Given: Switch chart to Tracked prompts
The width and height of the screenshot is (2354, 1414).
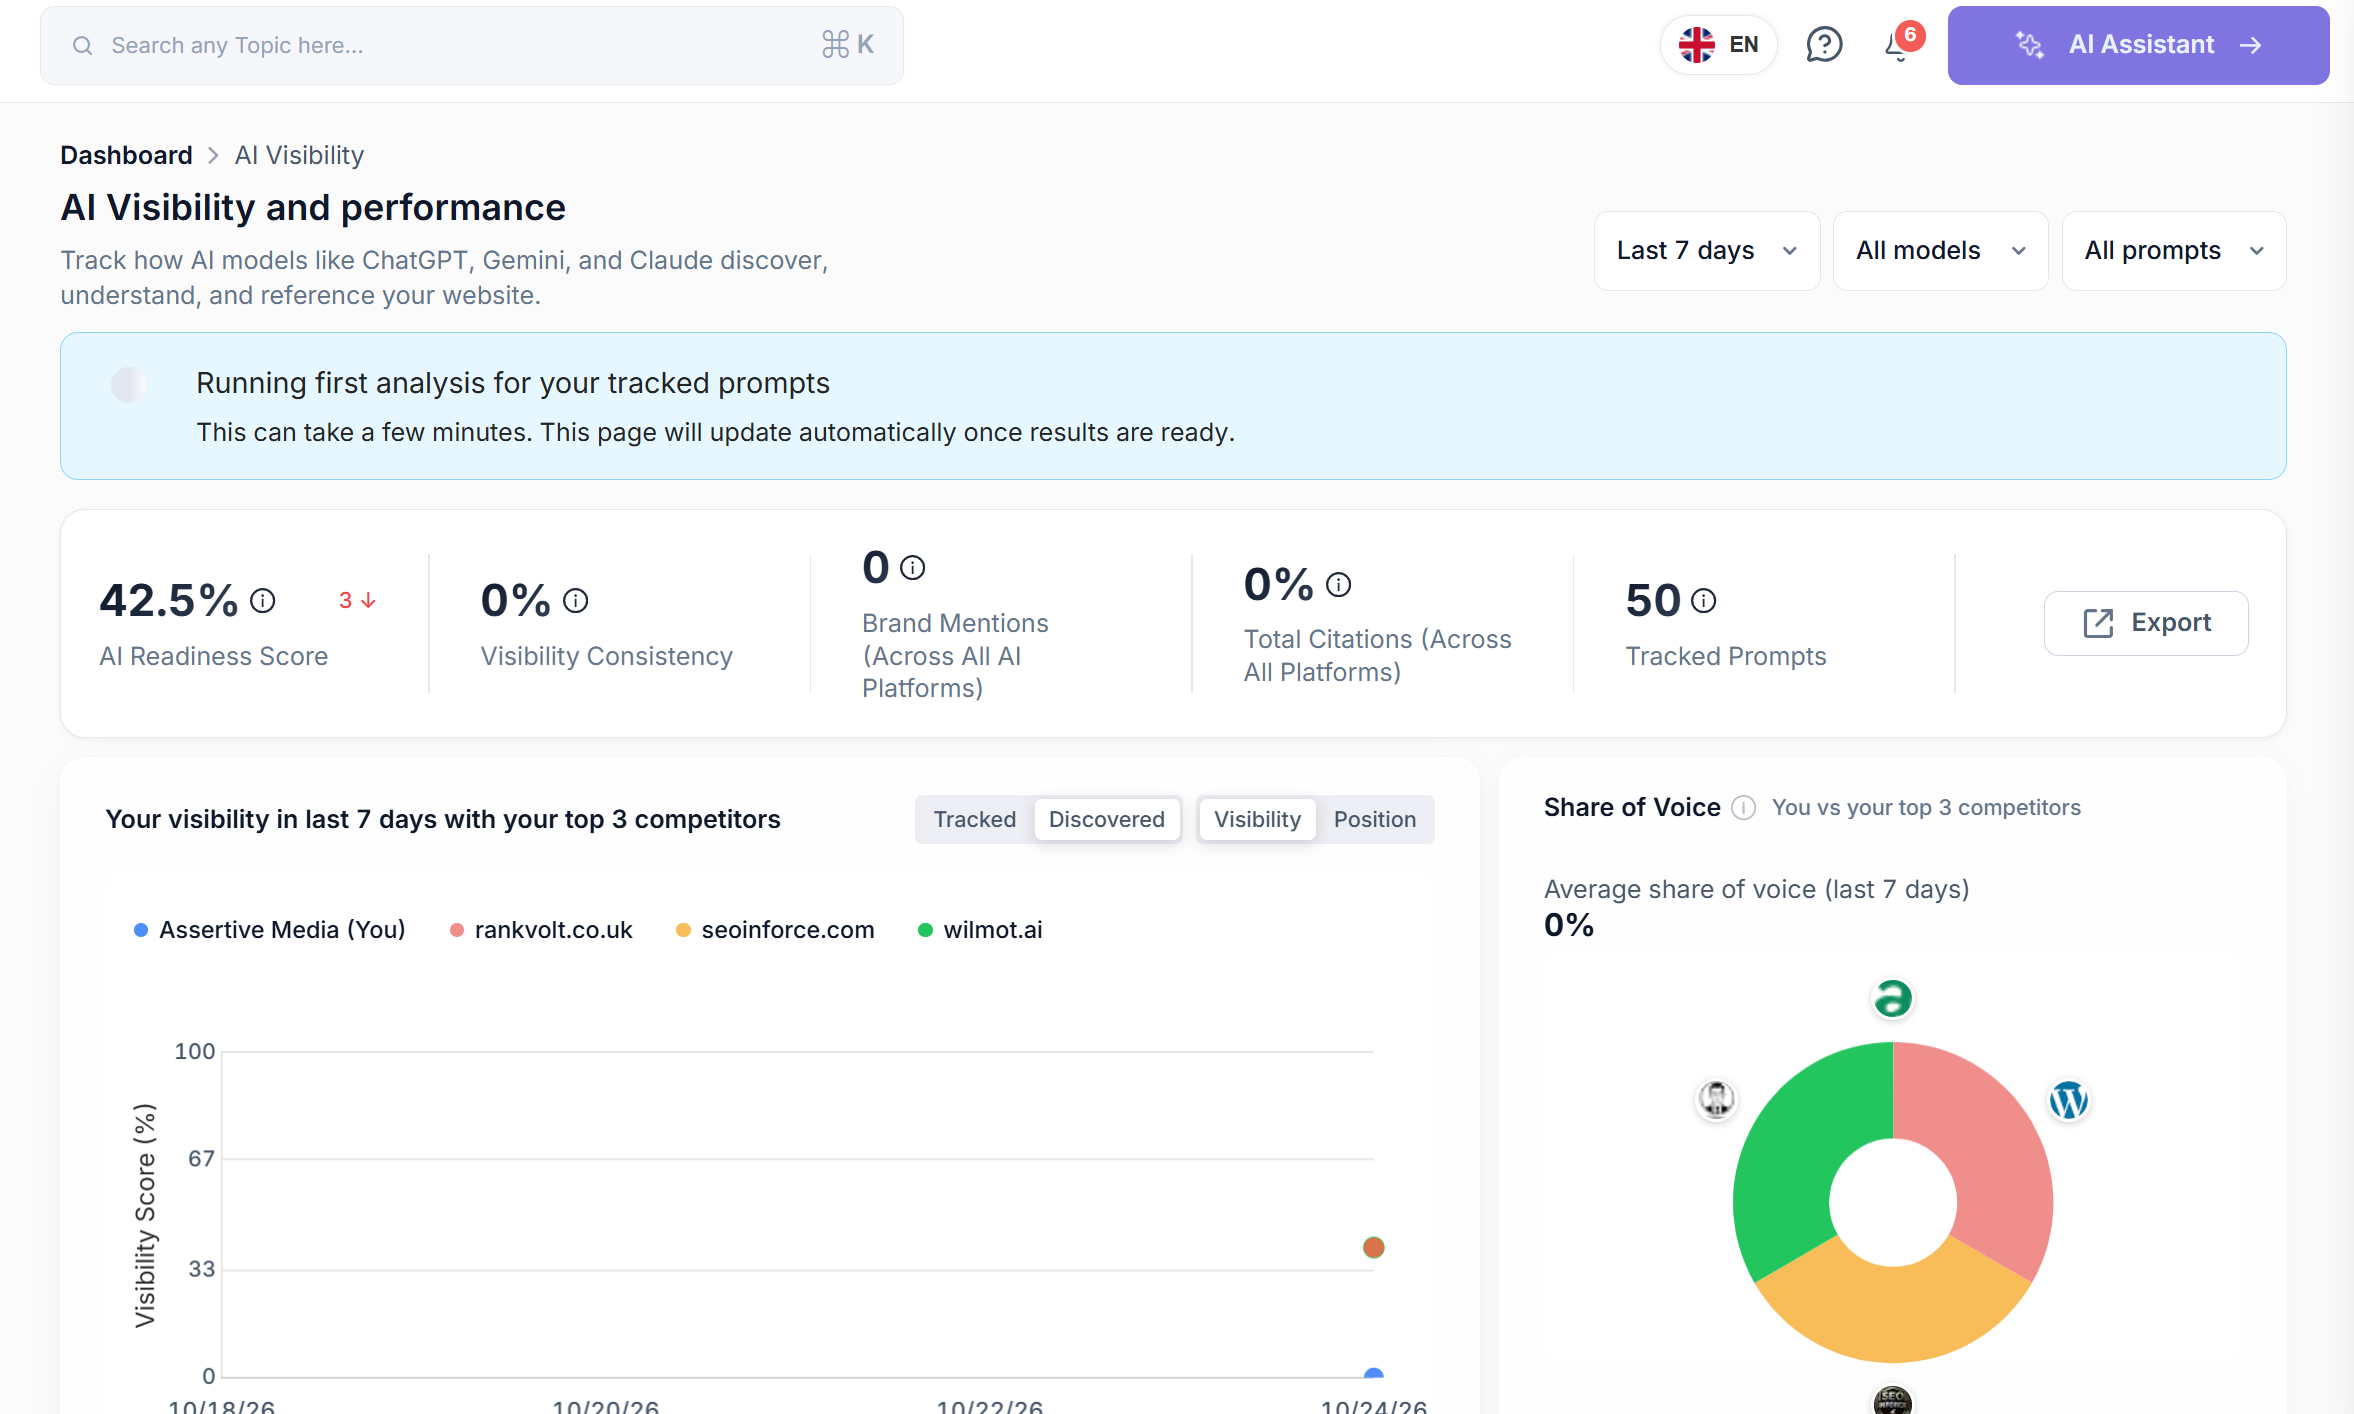Looking at the screenshot, I should (x=974, y=819).
